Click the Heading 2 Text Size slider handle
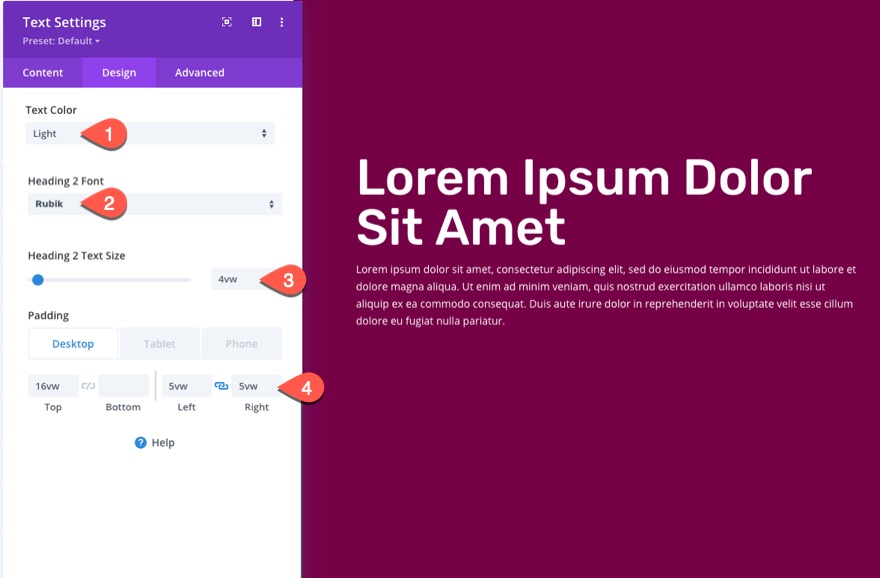The height and width of the screenshot is (578, 880). tap(38, 279)
